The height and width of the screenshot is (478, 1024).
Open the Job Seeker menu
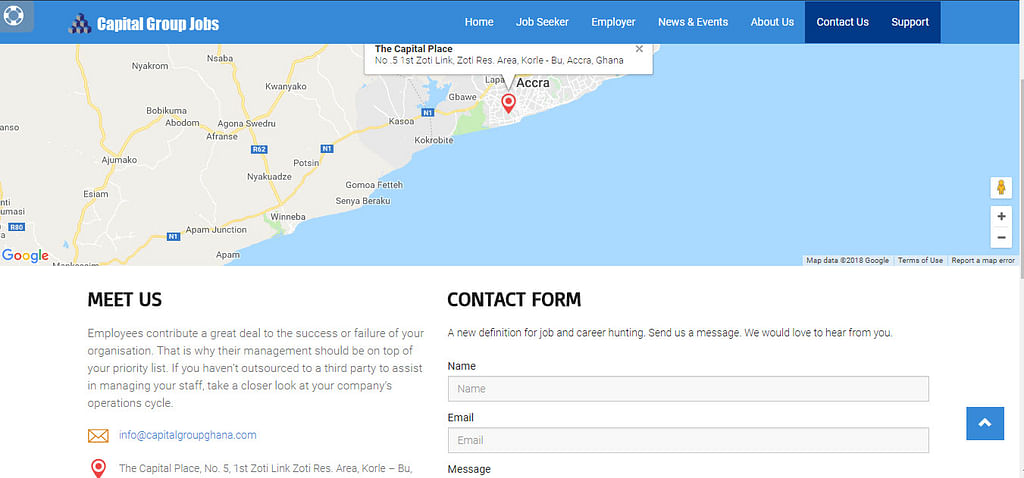(x=542, y=22)
